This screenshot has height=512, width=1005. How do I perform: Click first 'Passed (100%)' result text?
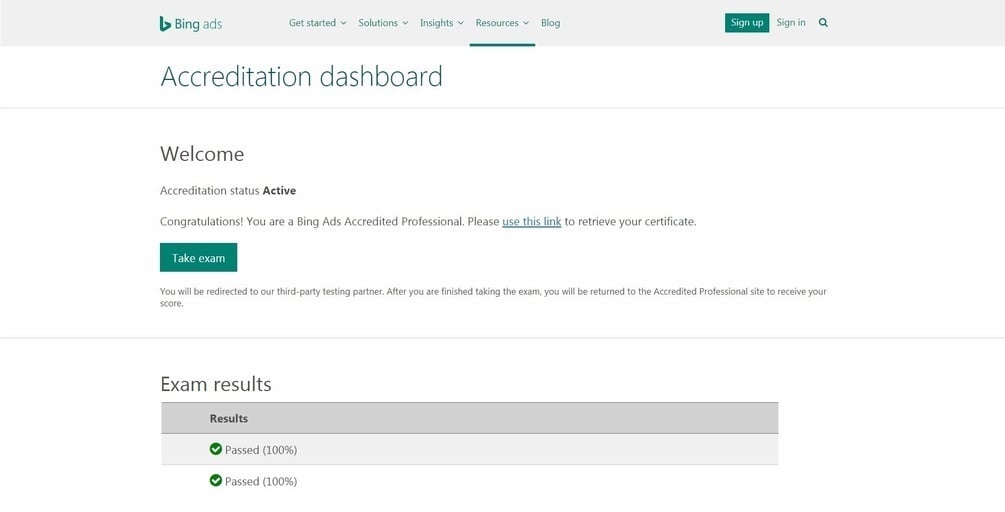(x=261, y=450)
